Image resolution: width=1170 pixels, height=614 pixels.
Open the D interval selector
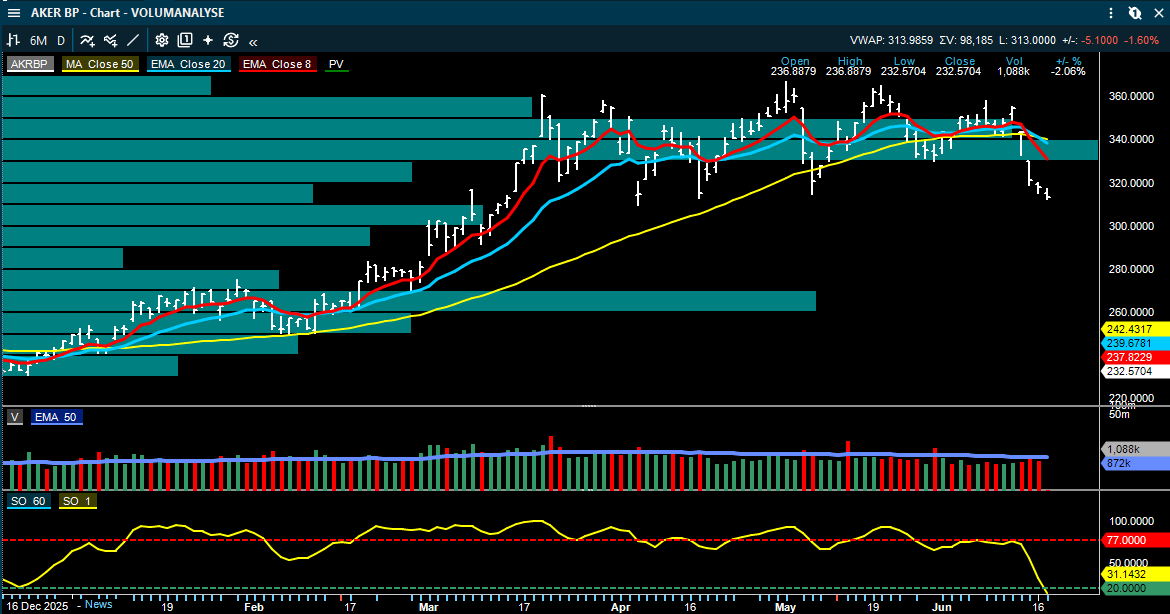pyautogui.click(x=61, y=41)
